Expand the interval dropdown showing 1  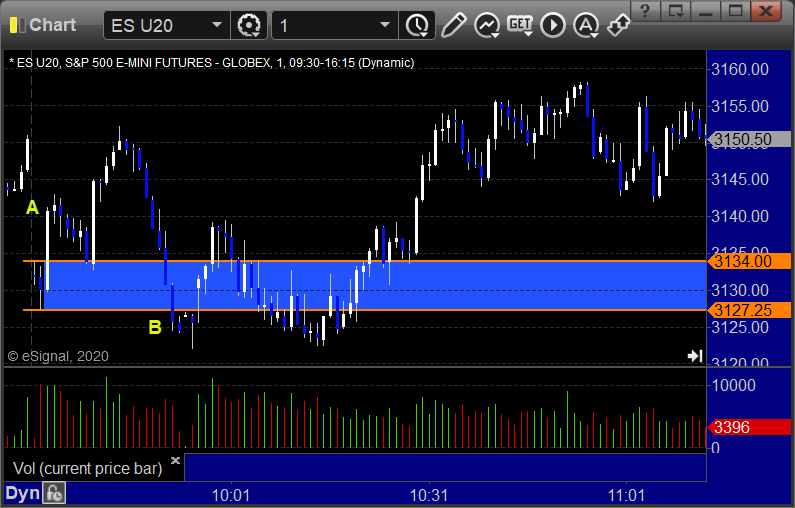pos(334,25)
